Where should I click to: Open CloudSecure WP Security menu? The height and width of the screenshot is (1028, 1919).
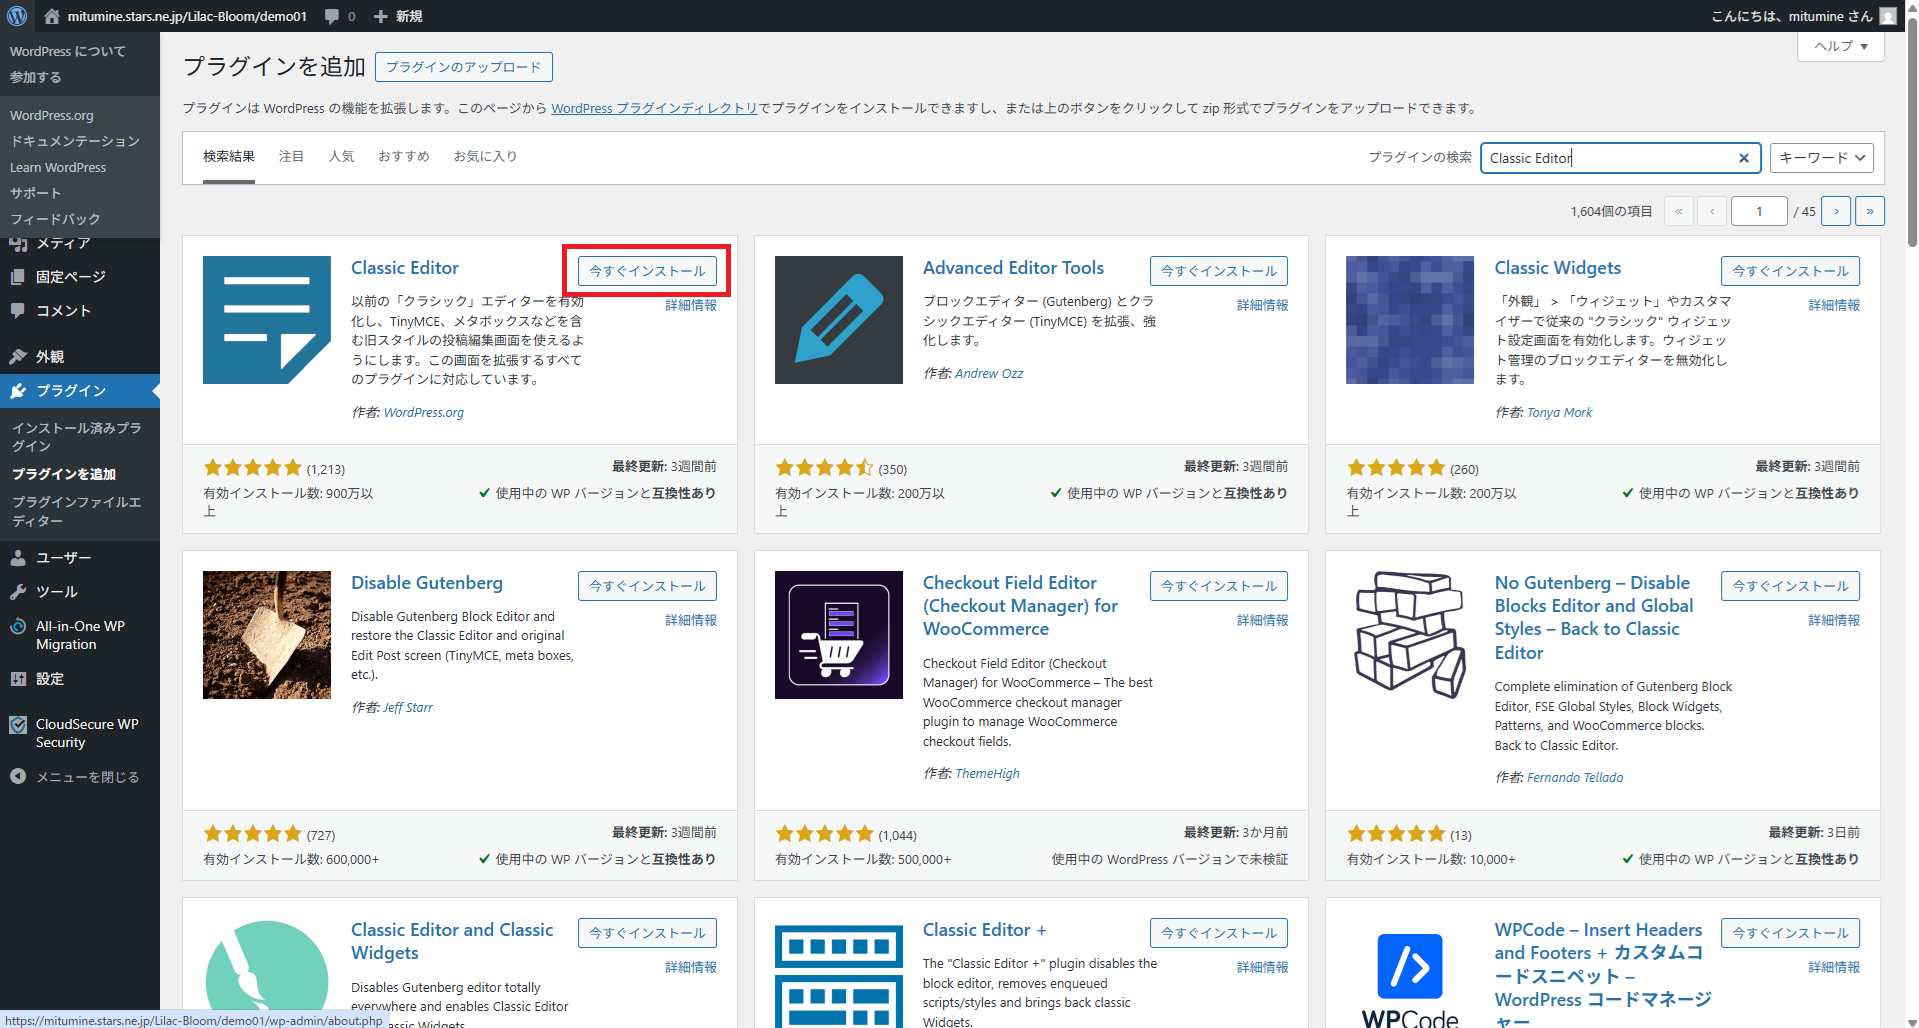tap(86, 733)
